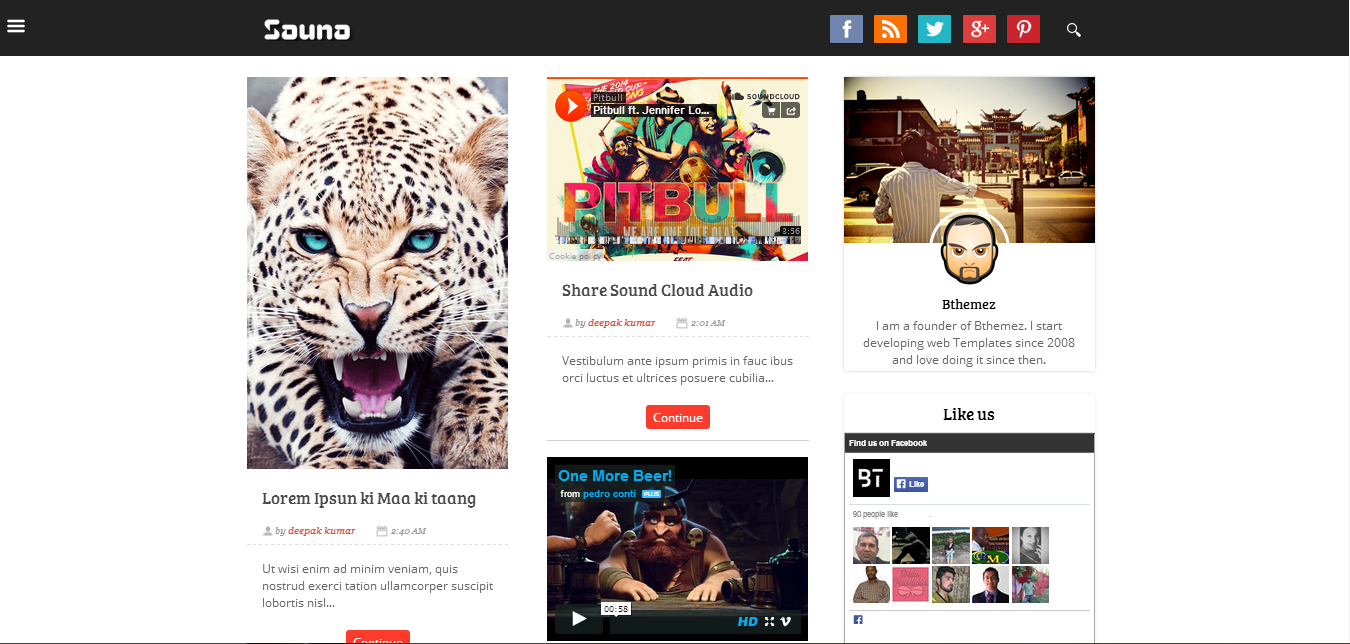Open the SoundCloud Cookie policy link
1350x644 pixels.
pos(575,256)
